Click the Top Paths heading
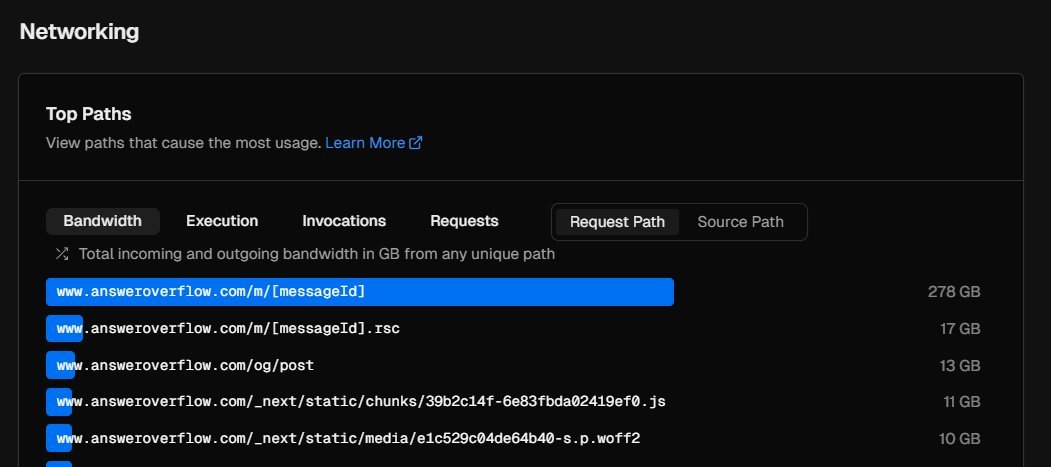 point(89,114)
